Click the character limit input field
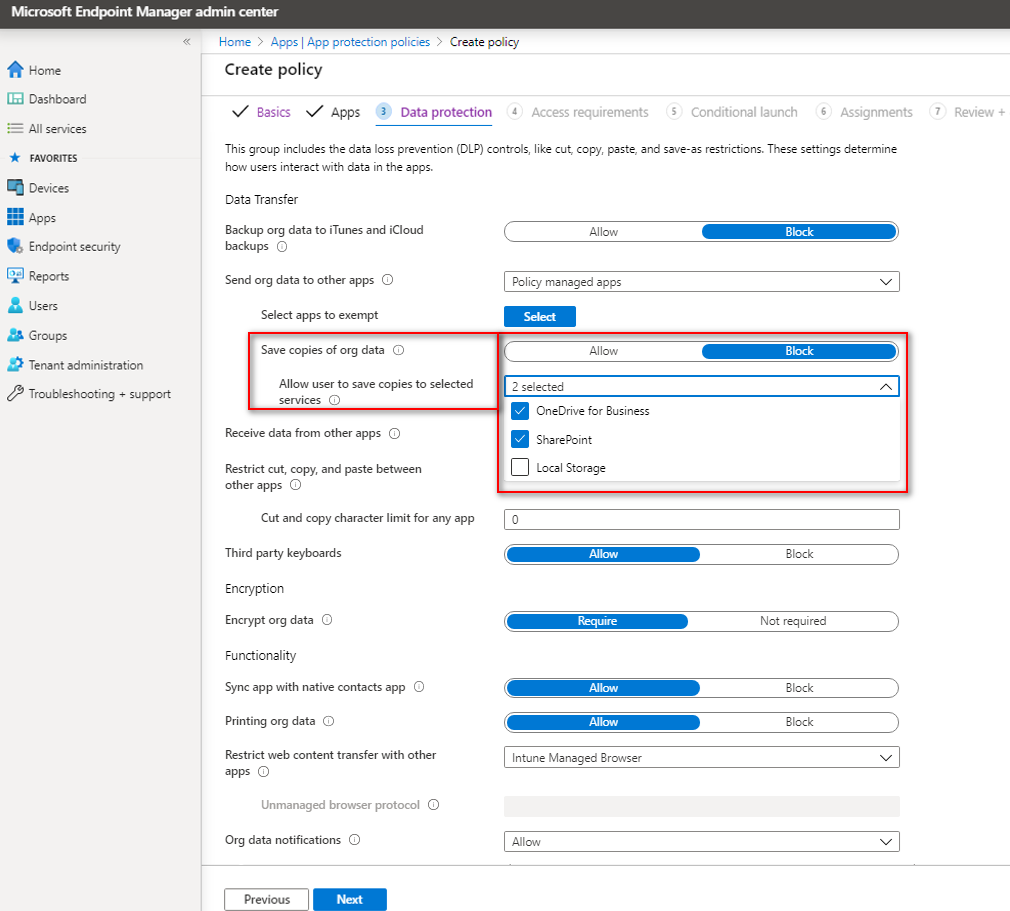Image resolution: width=1010 pixels, height=911 pixels. coord(701,519)
